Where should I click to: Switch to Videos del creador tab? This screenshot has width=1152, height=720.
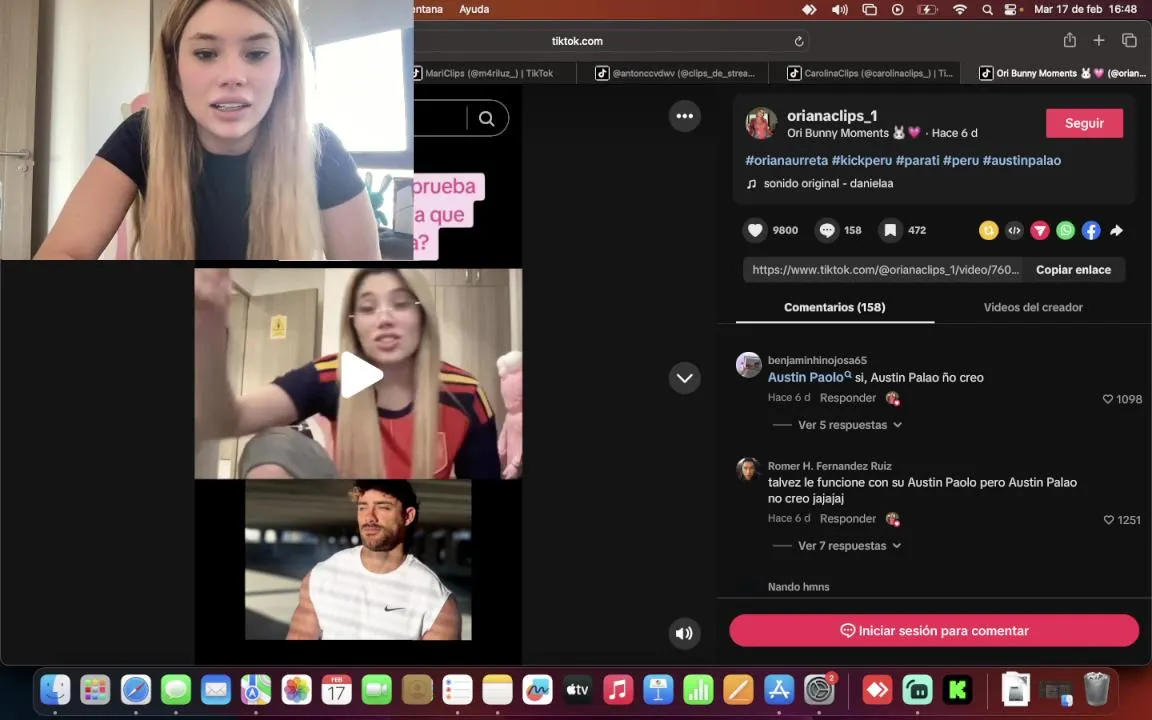tap(1033, 307)
